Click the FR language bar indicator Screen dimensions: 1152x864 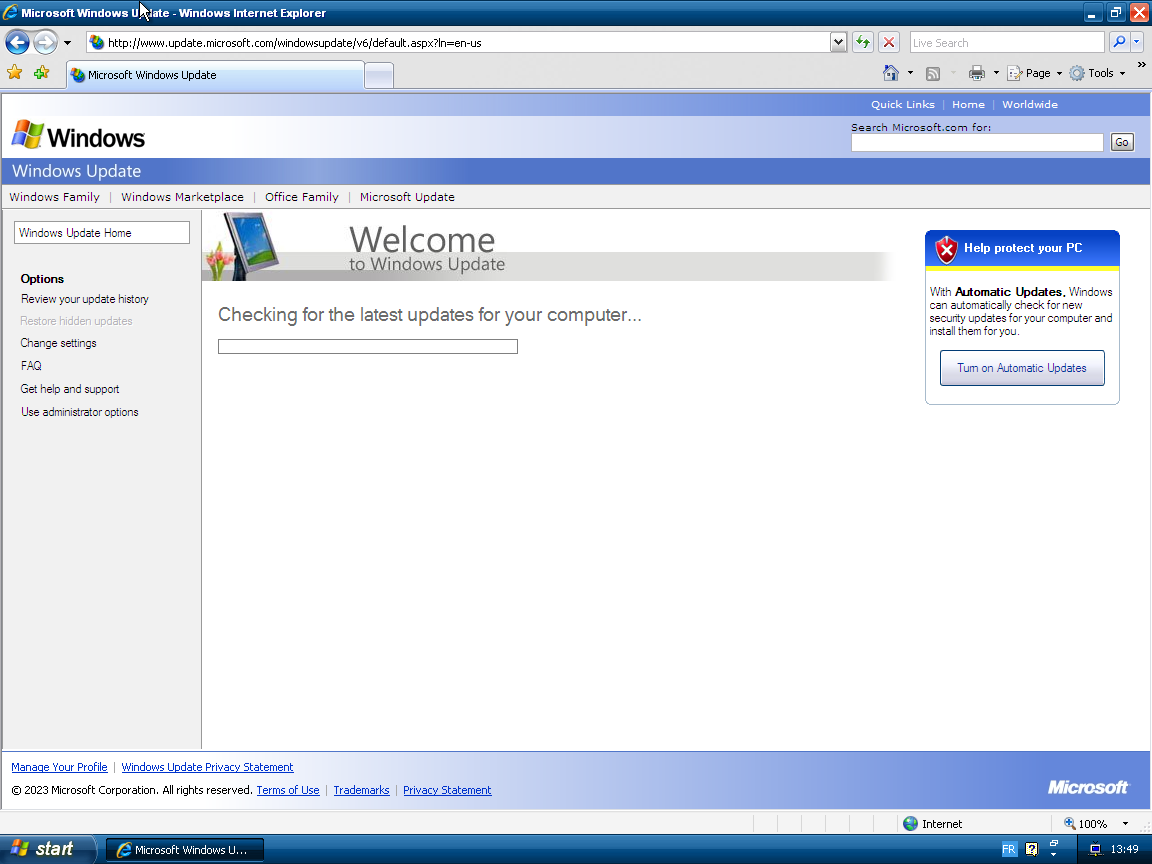click(x=1009, y=849)
